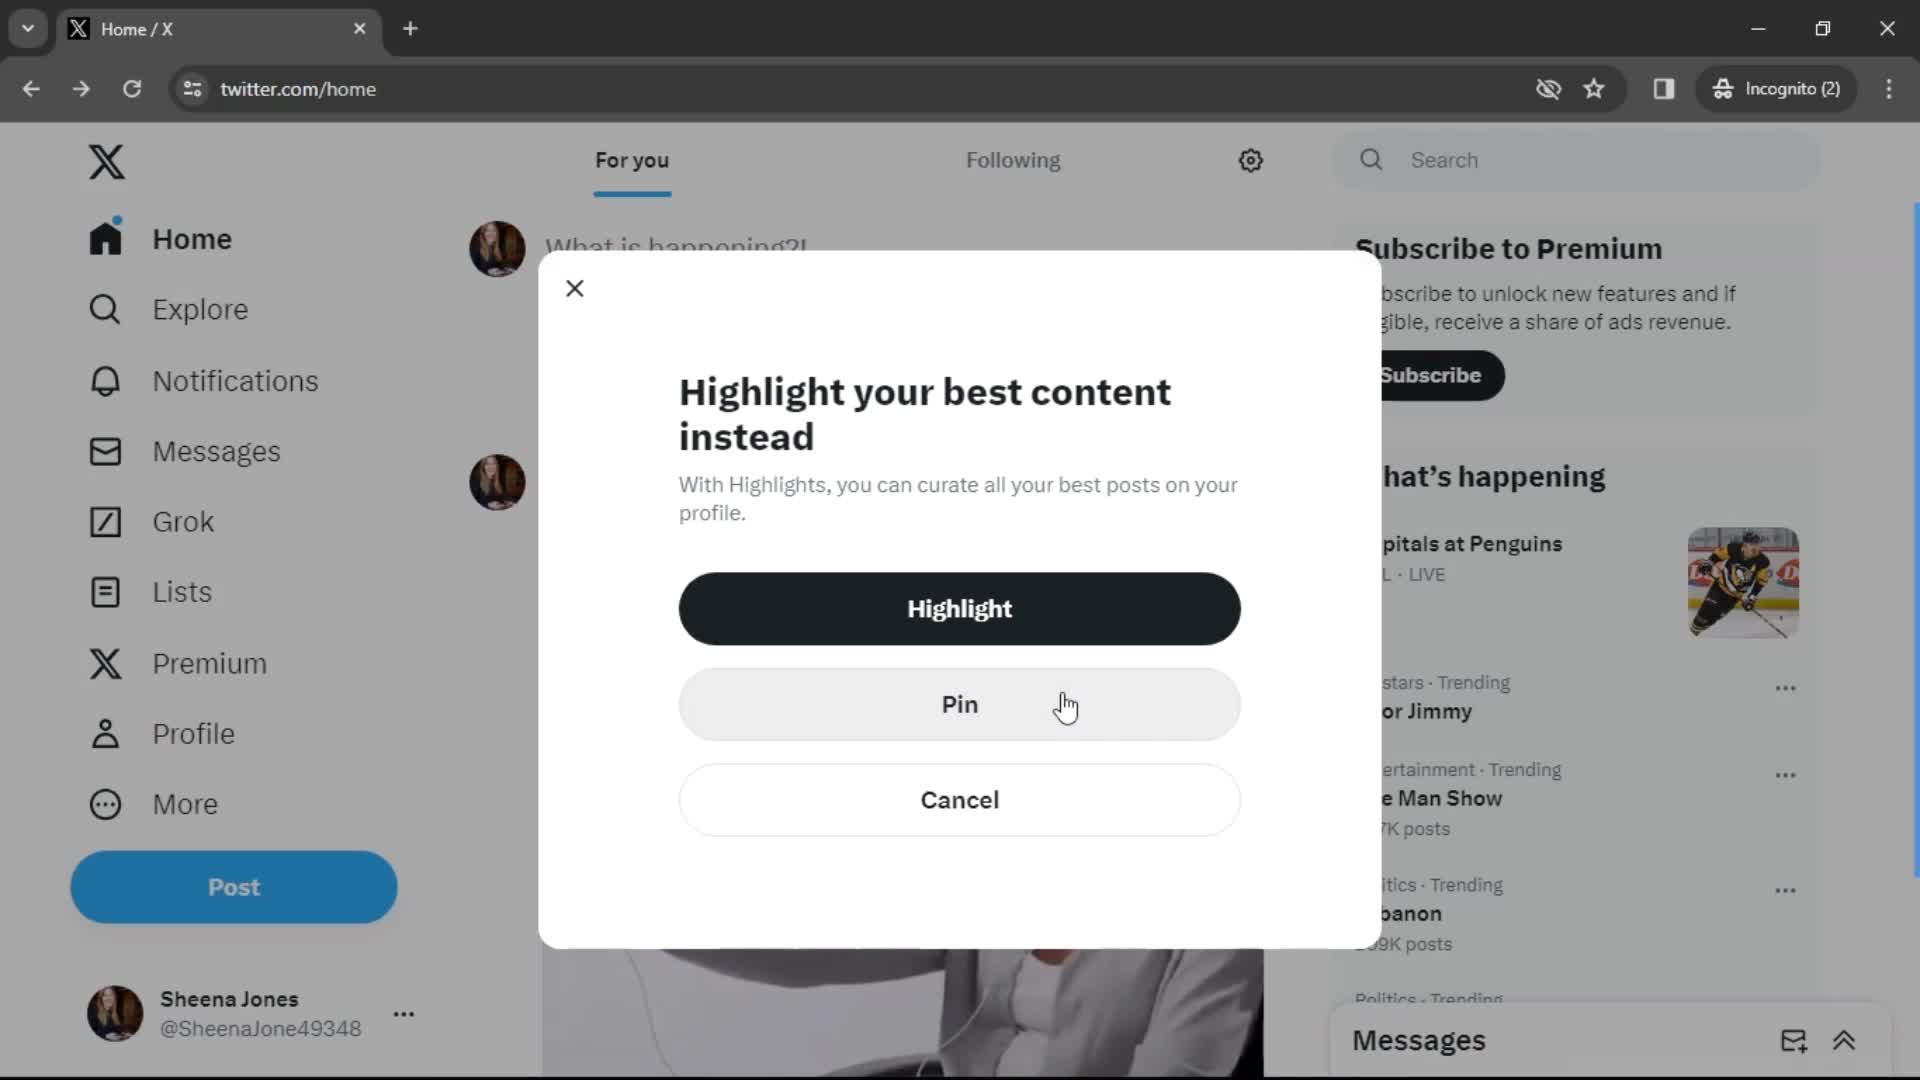Click the Highlight button
The height and width of the screenshot is (1080, 1920).
[960, 609]
